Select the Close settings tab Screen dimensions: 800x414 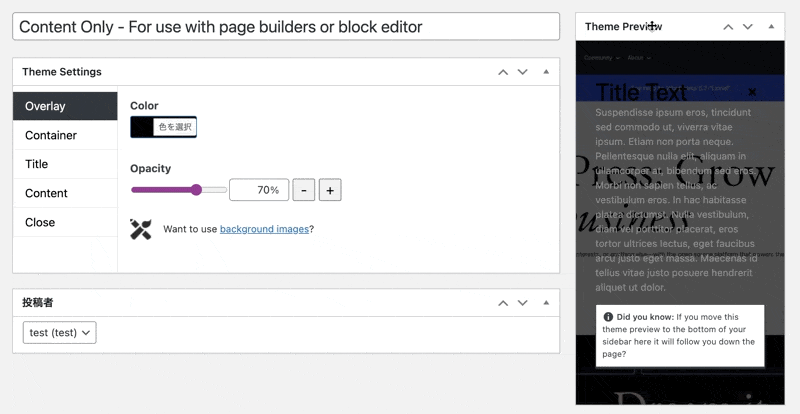click(x=65, y=222)
